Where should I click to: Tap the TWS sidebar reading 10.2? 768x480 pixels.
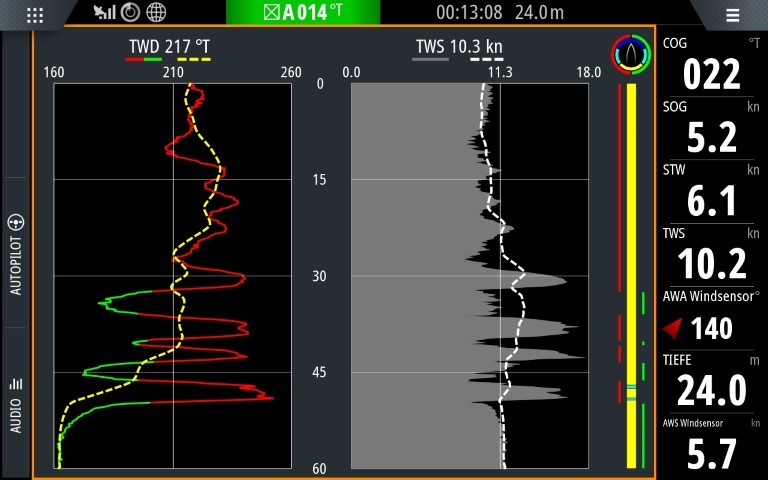tap(711, 254)
